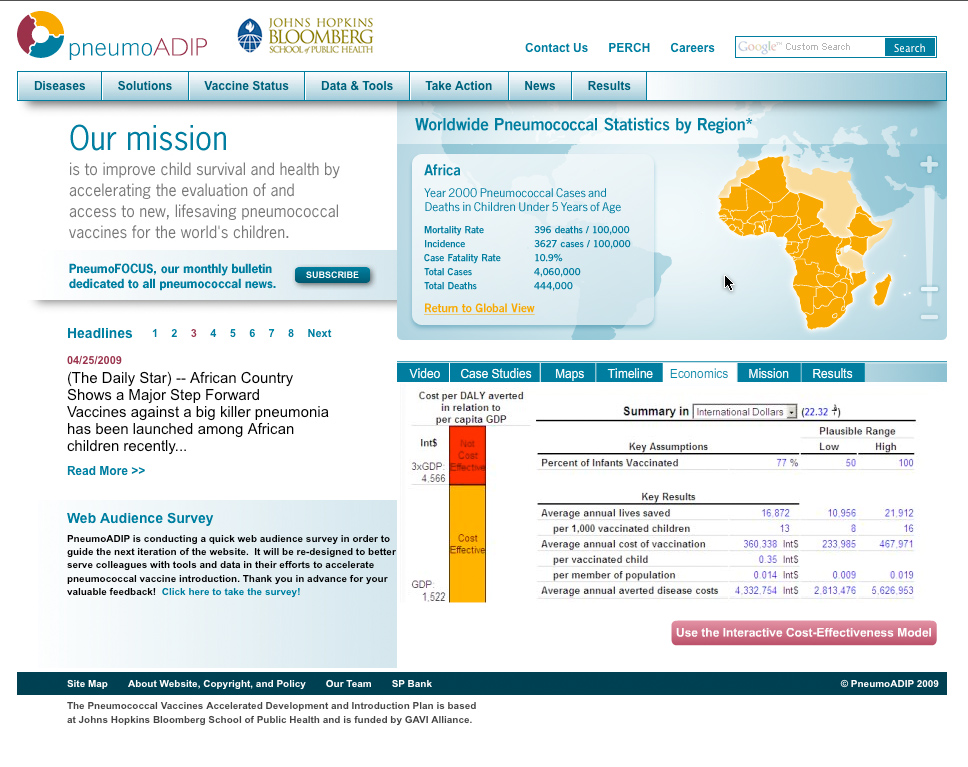Open the Summary currency dropdown
Image resolution: width=968 pixels, height=767 pixels.
coord(745,412)
